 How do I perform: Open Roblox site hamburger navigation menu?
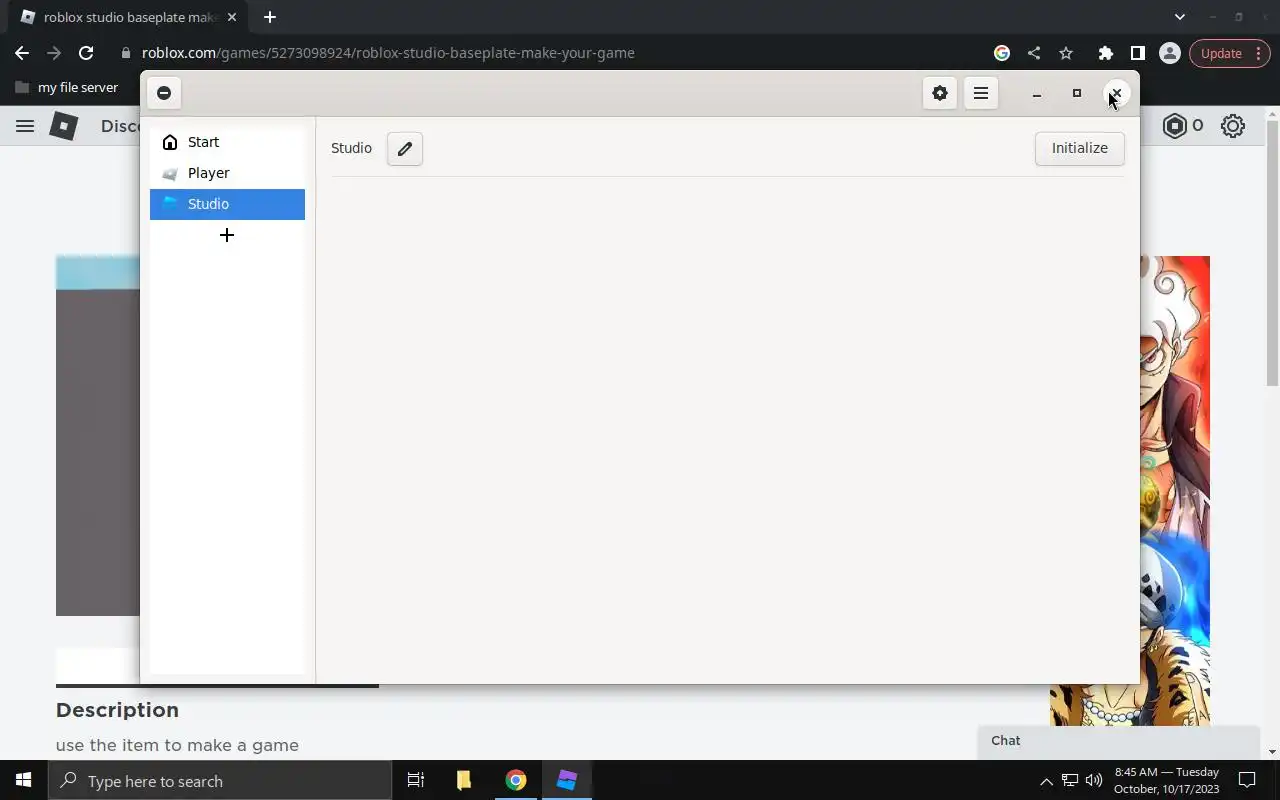[25, 126]
